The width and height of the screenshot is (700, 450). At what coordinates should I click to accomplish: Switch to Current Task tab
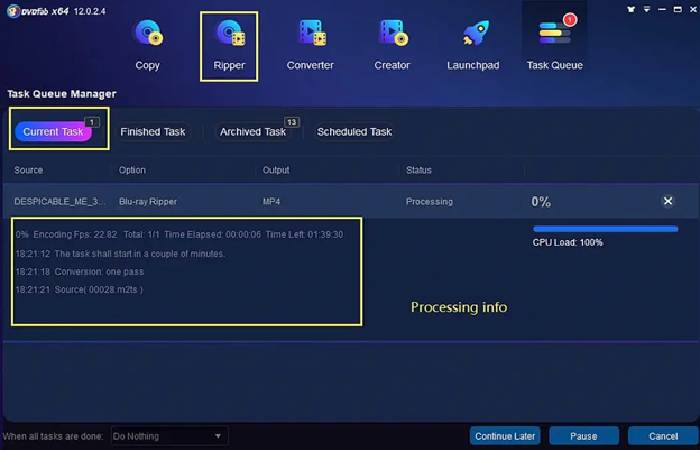click(x=53, y=132)
